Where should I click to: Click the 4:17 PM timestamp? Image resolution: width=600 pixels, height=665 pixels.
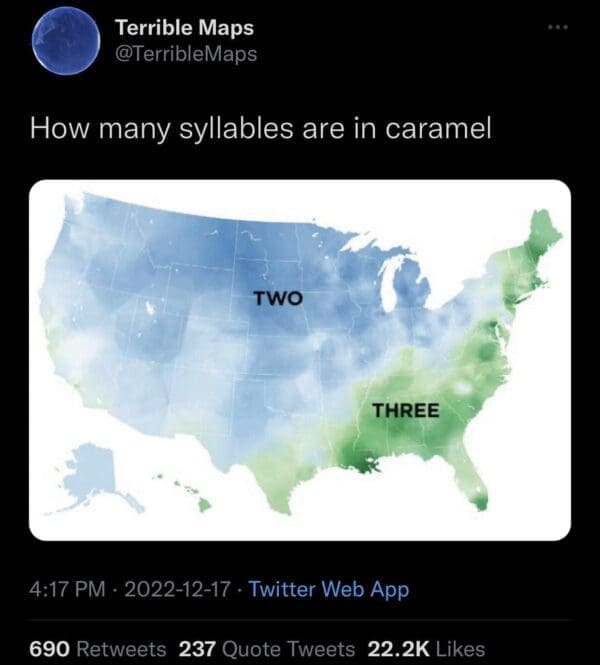point(65,589)
